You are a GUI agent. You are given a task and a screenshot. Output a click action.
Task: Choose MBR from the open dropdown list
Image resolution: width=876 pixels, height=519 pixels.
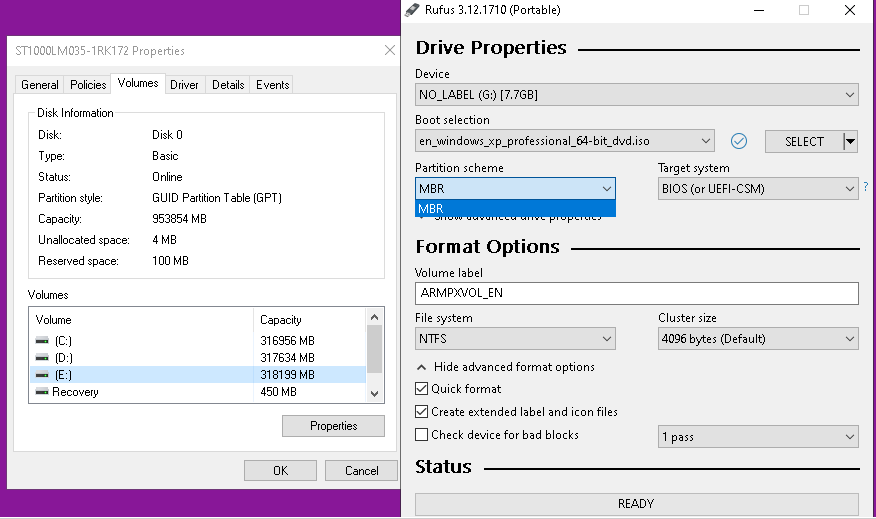coord(515,208)
